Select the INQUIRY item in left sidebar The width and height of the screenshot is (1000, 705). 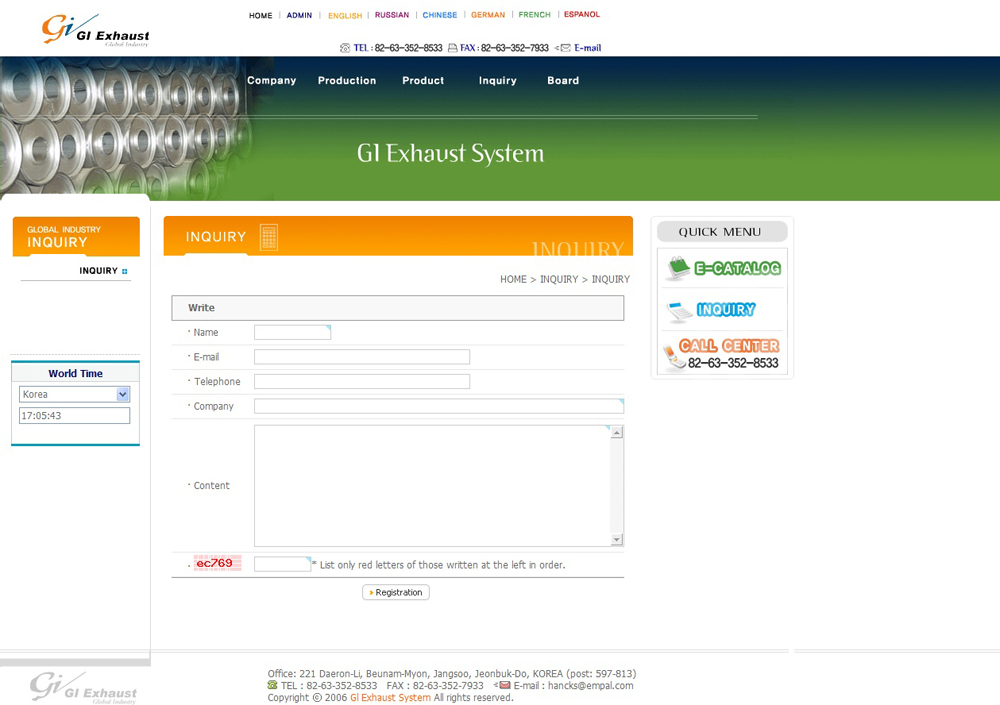tap(99, 271)
